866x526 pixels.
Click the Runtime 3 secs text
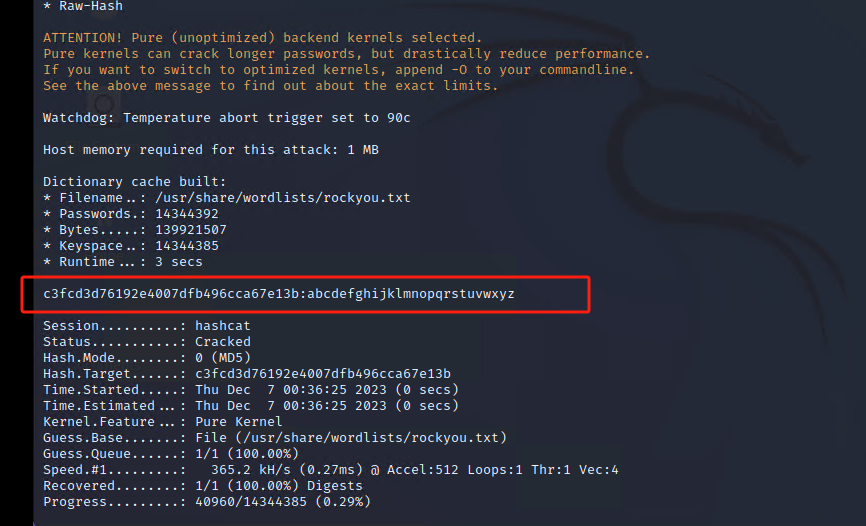174,262
